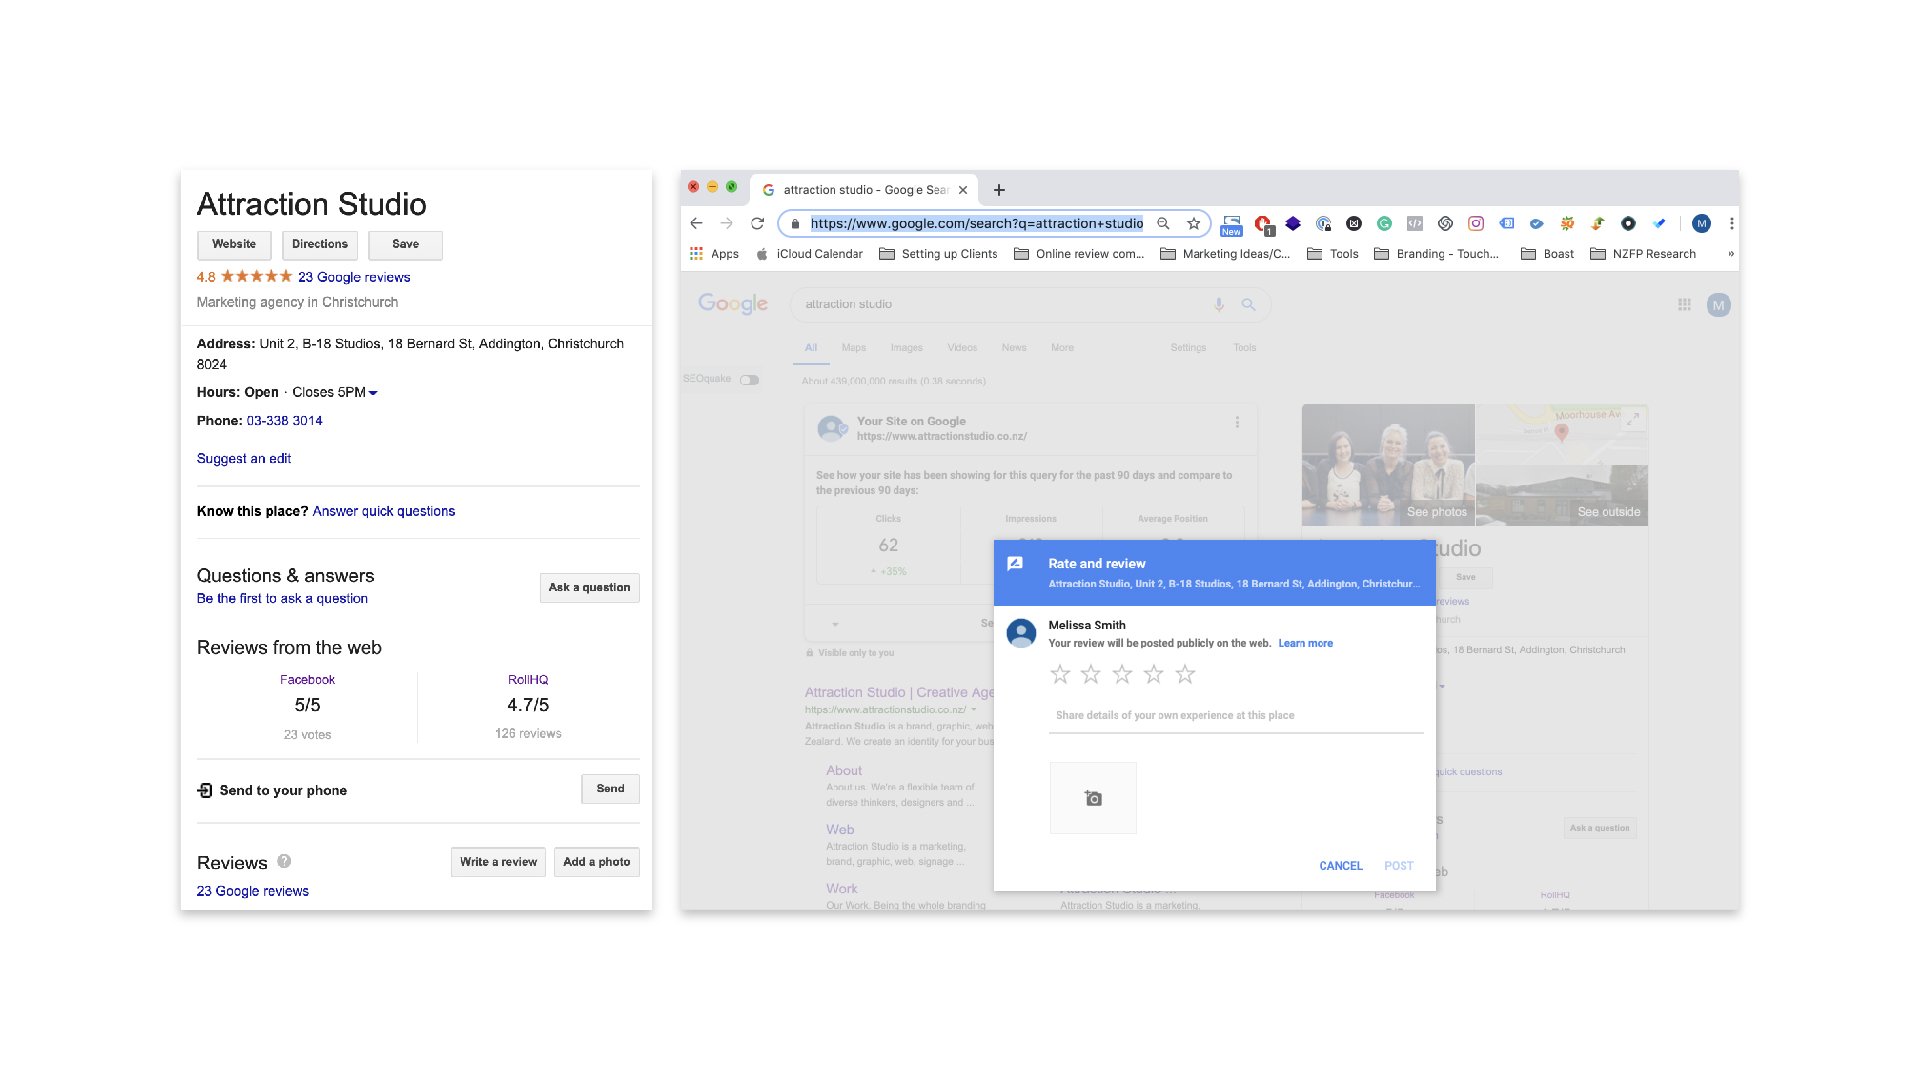Open the Marketing Ideas bookmark folder

coord(1225,254)
